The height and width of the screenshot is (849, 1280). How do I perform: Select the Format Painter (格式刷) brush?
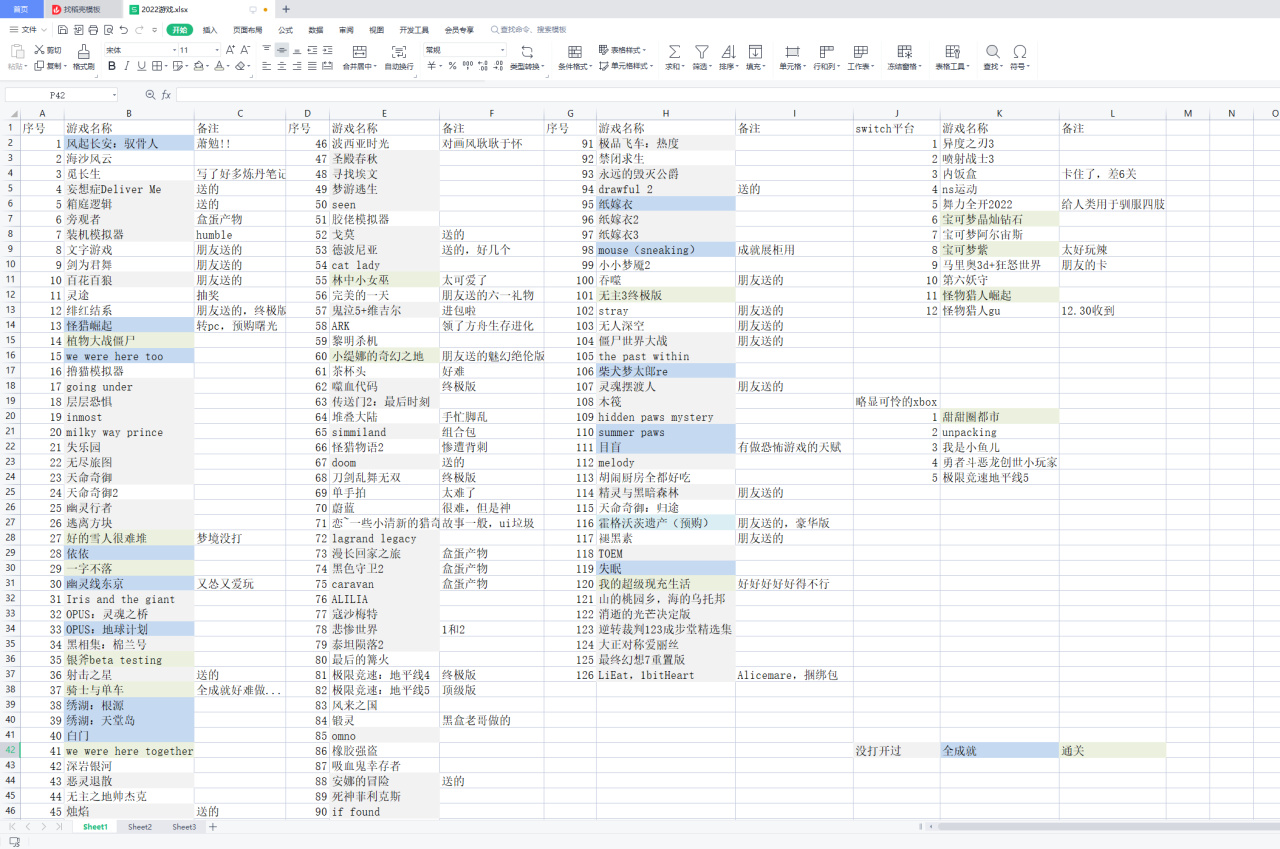[83, 51]
